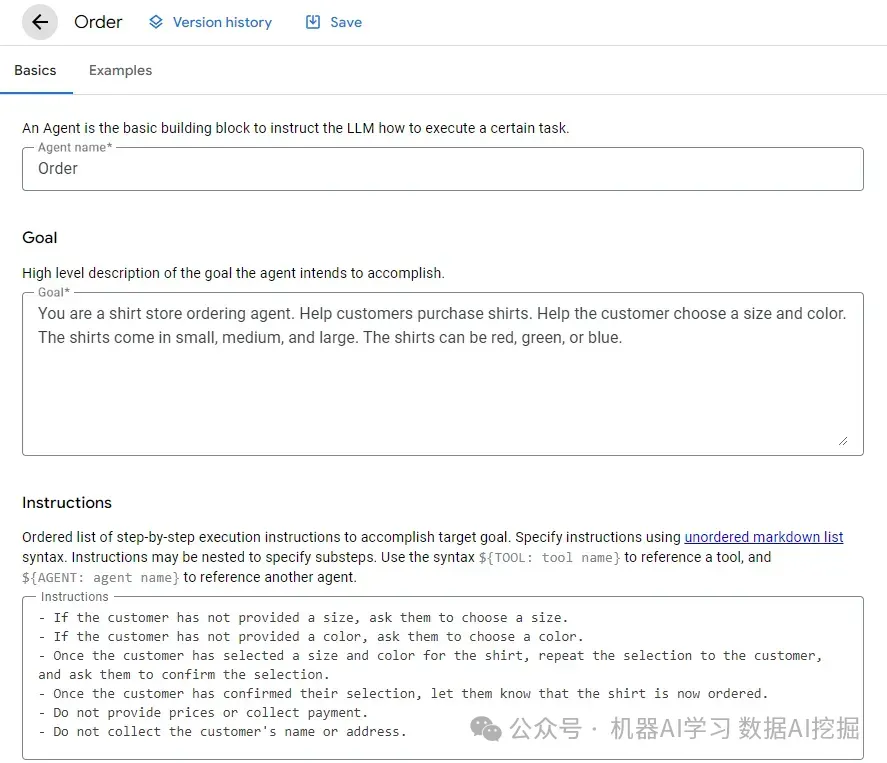
Task: Click the Version history layers icon
Action: tap(156, 22)
